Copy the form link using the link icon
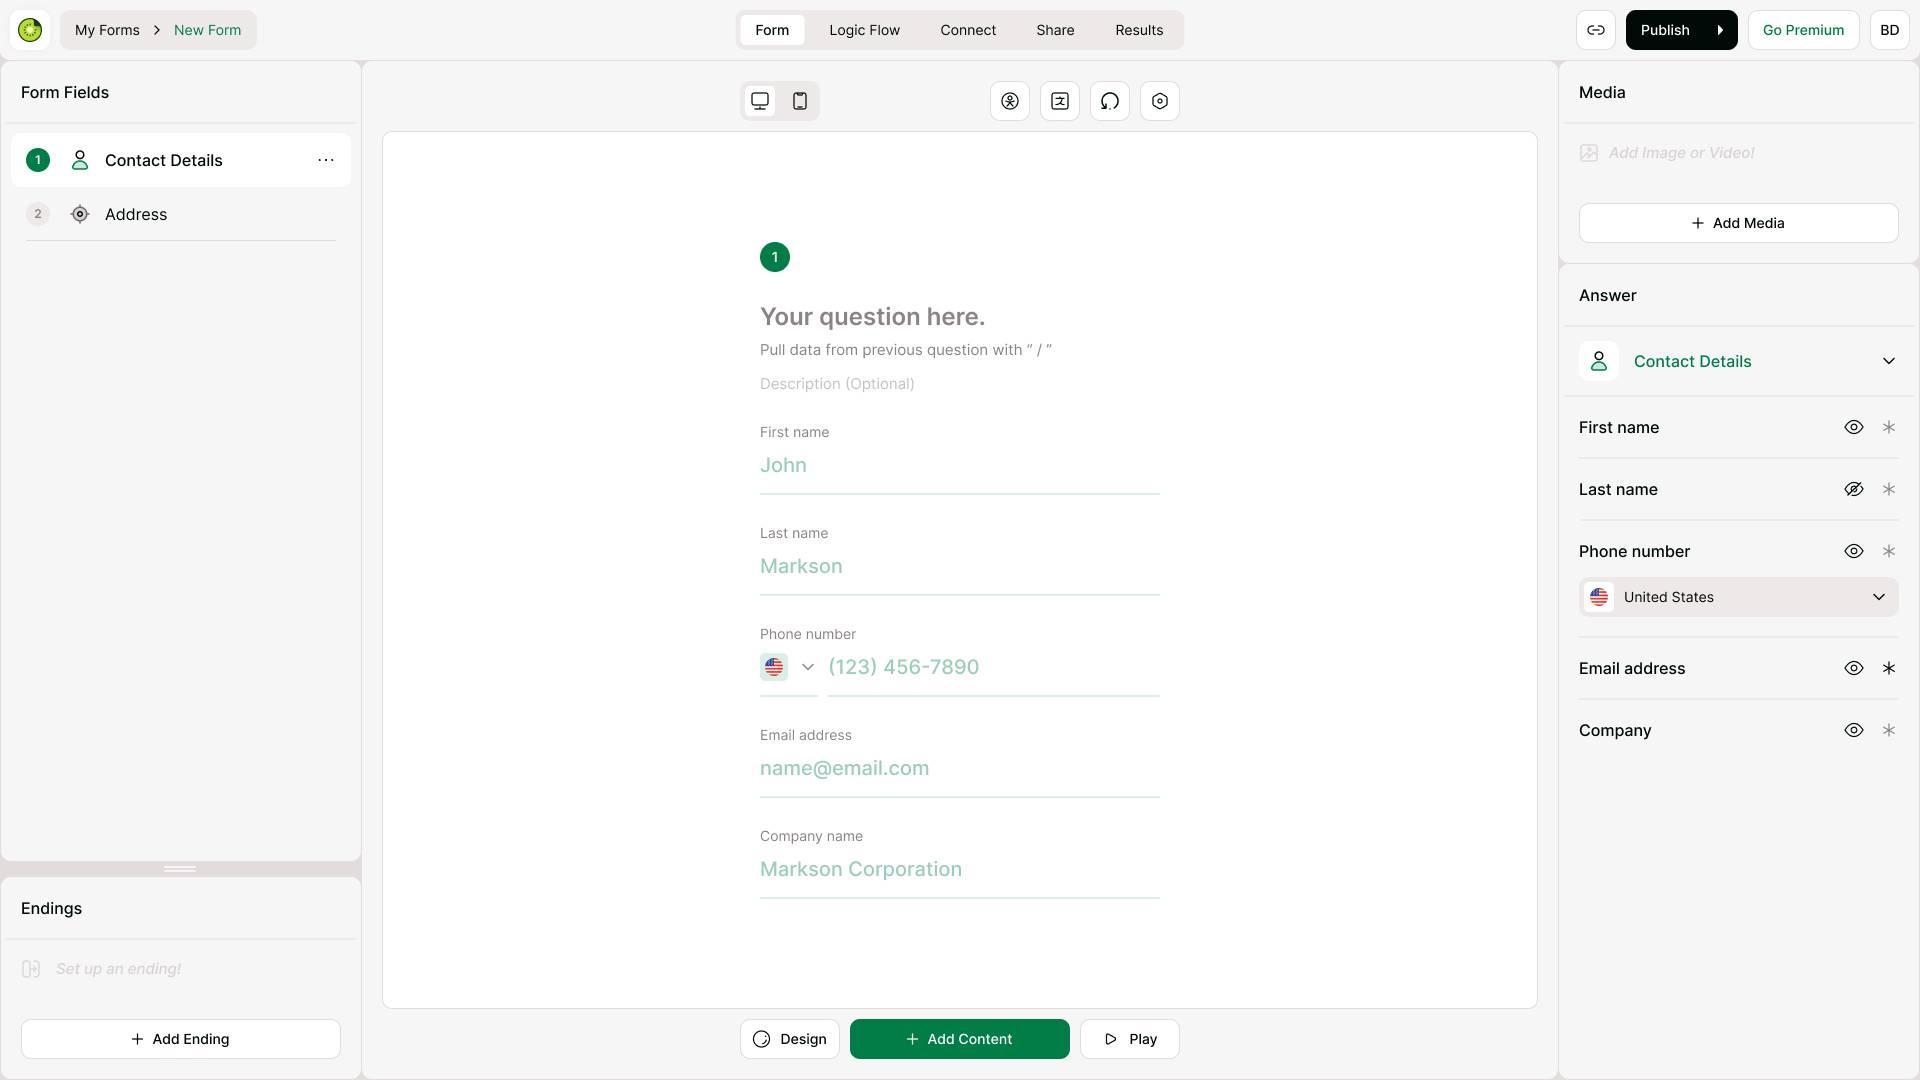The height and width of the screenshot is (1080, 1920). 1596,30
